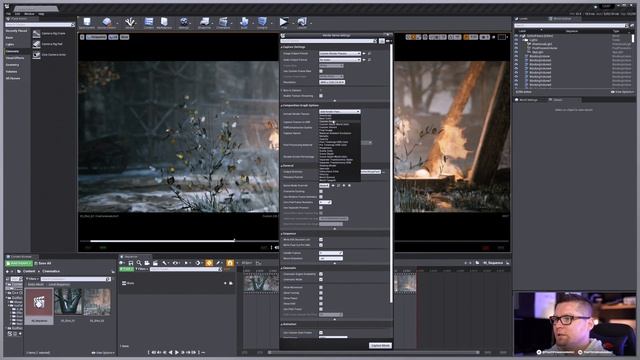This screenshot has width=640, height=360.
Task: Toggle Show HUD checkbox
Action: [x=321, y=304]
